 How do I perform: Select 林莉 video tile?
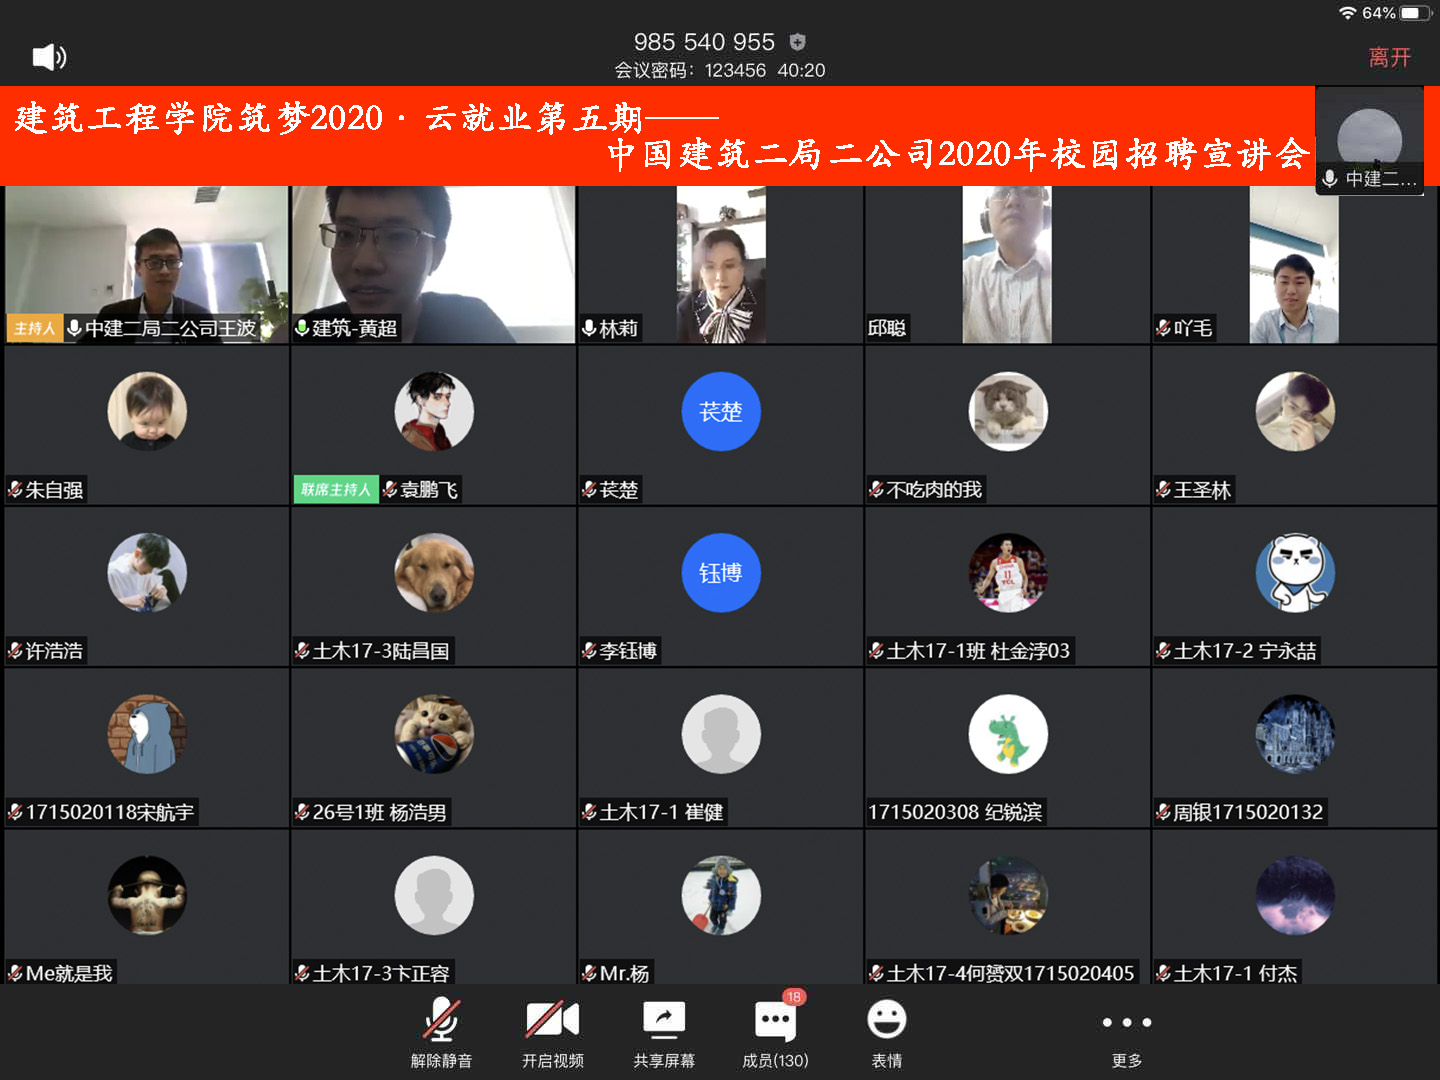tap(721, 265)
